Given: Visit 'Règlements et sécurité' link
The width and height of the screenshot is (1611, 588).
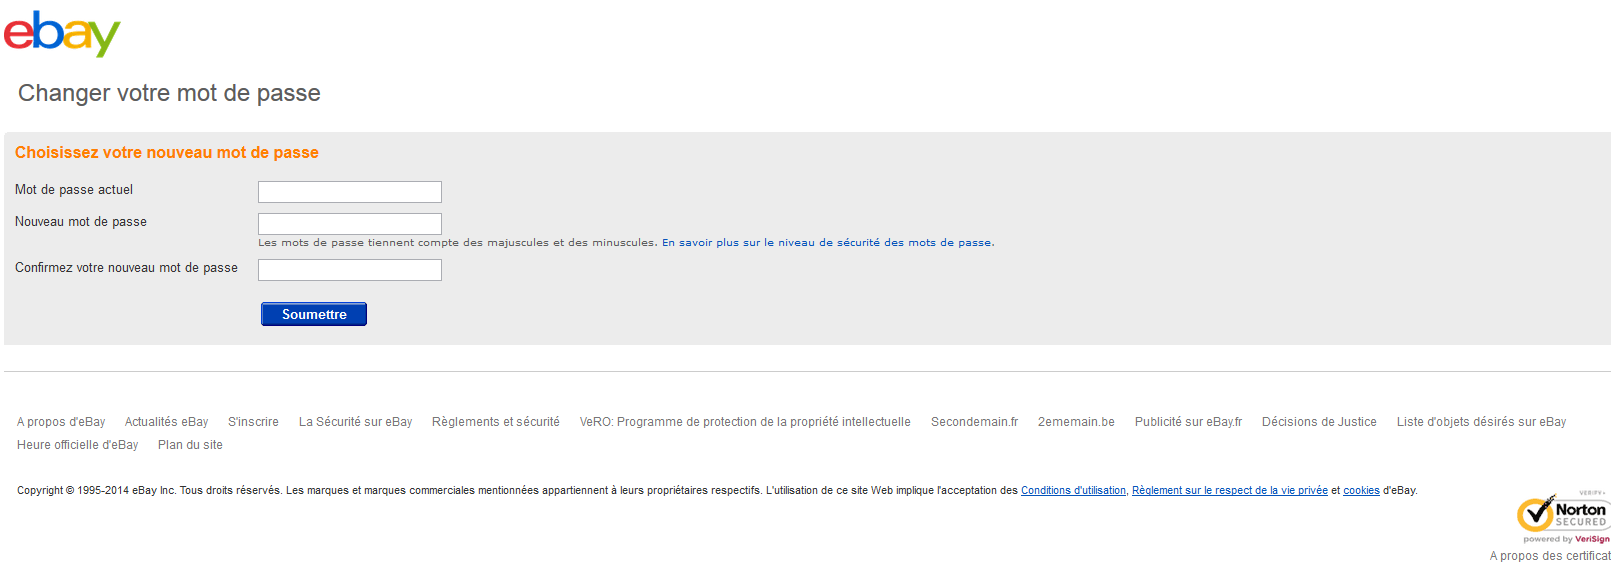Looking at the screenshot, I should tap(495, 422).
